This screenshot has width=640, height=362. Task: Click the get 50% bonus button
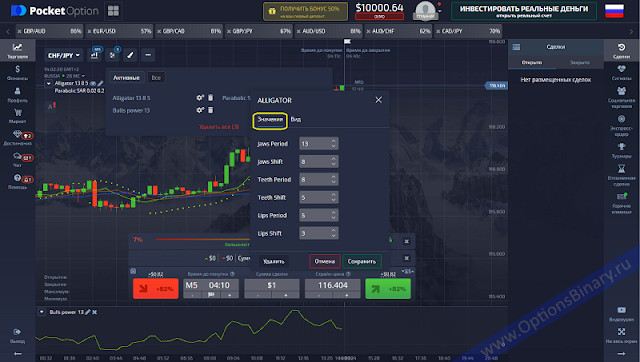305,11
